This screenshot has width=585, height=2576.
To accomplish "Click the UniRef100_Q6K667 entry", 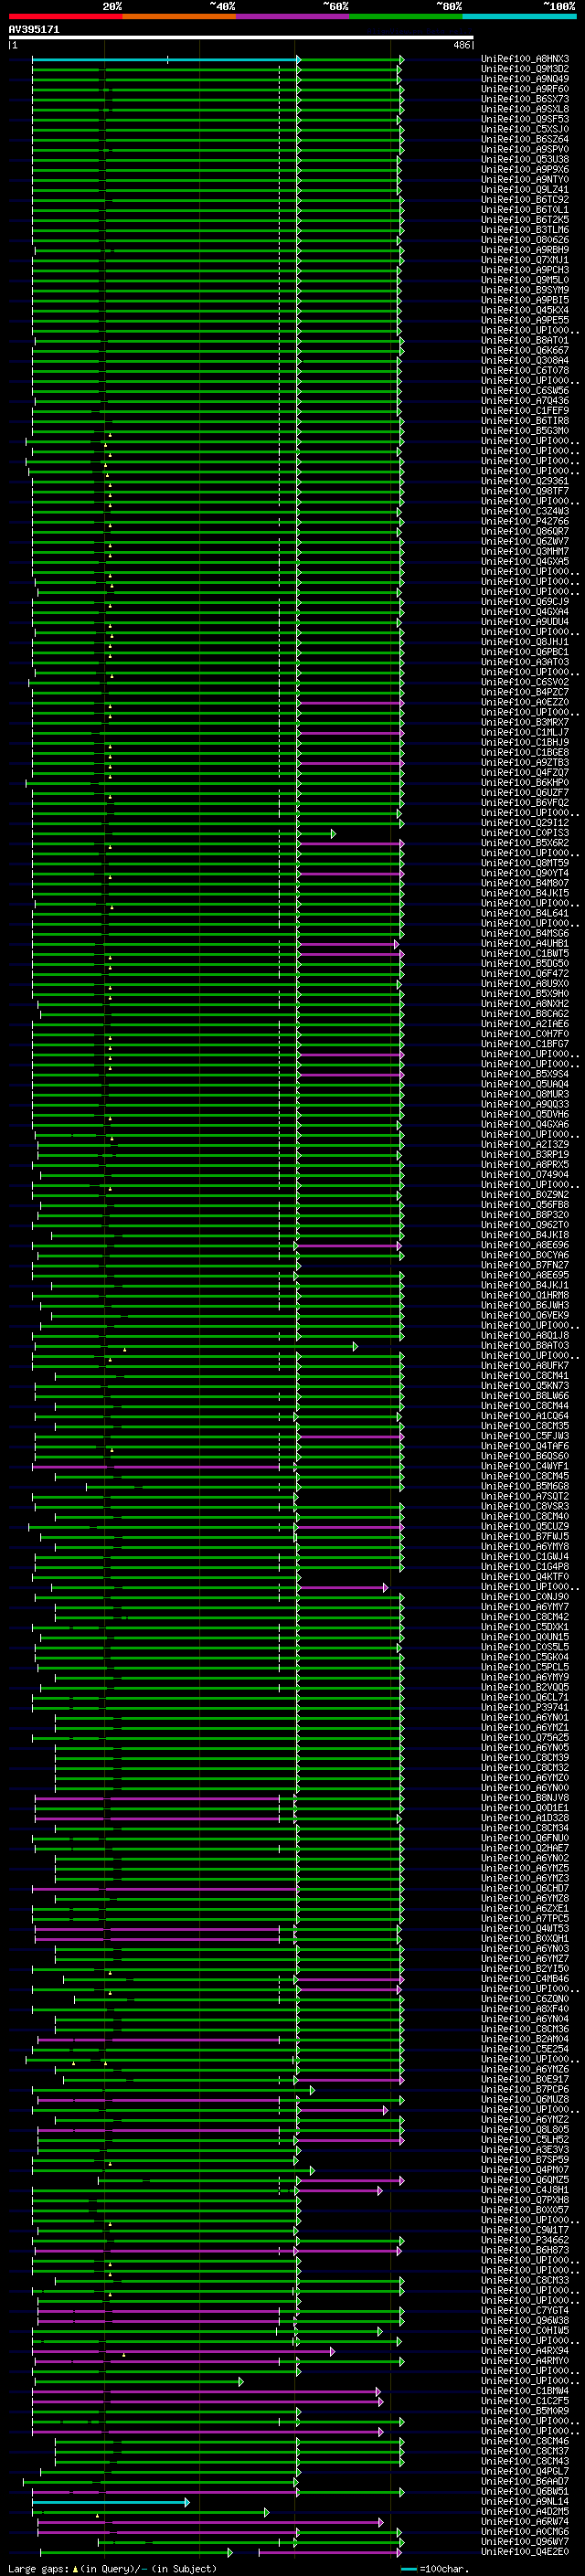I will (x=525, y=351).
